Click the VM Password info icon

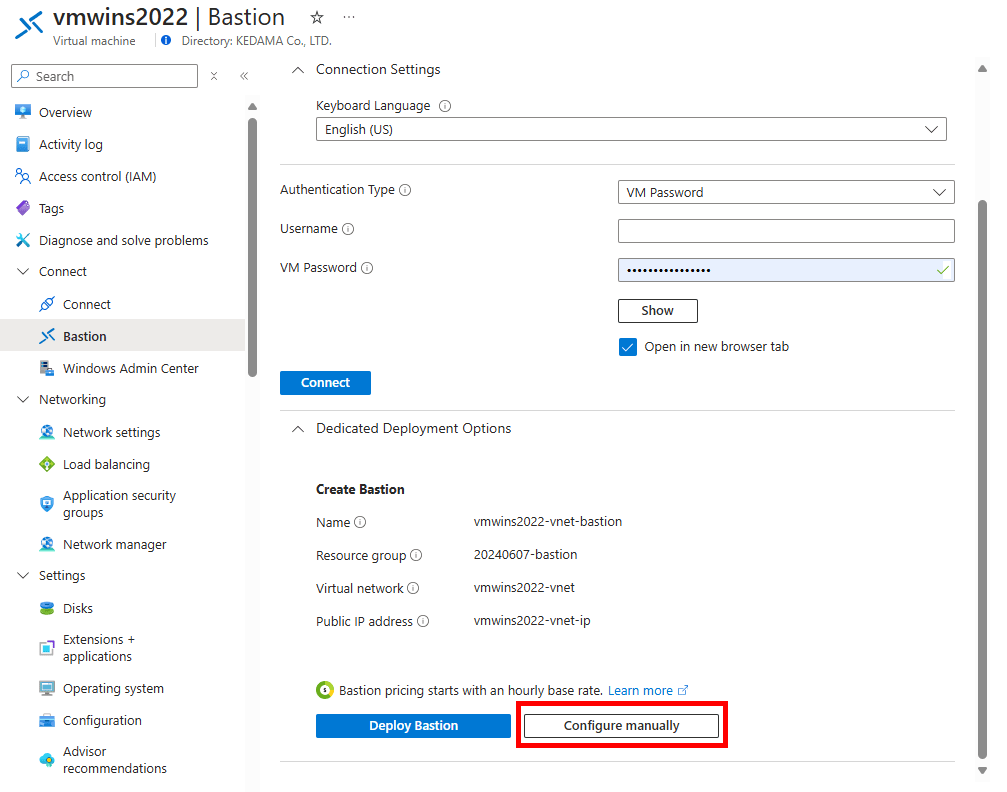367,268
